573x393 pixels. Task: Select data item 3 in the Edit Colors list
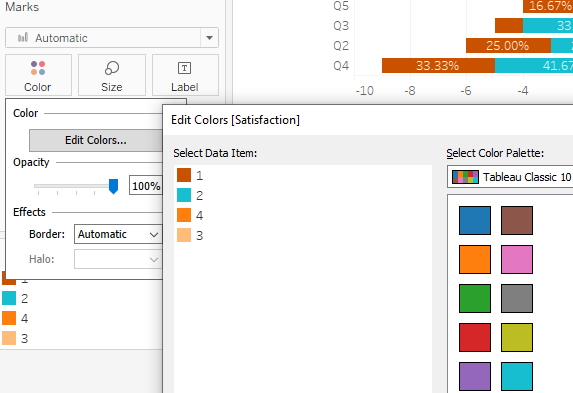click(x=303, y=235)
